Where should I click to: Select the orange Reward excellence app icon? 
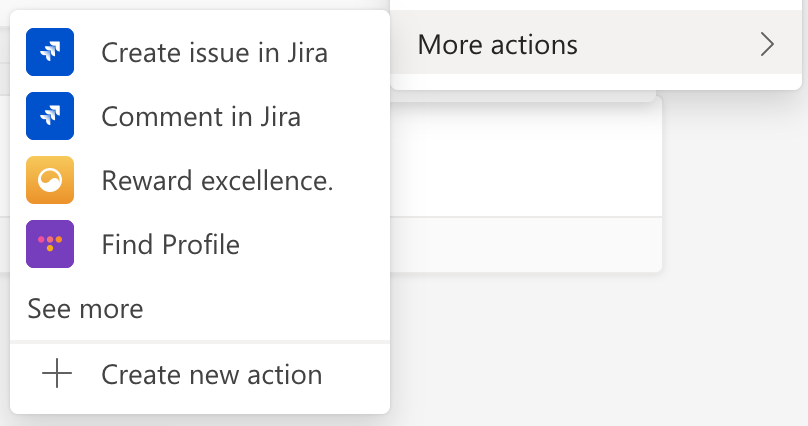click(50, 180)
